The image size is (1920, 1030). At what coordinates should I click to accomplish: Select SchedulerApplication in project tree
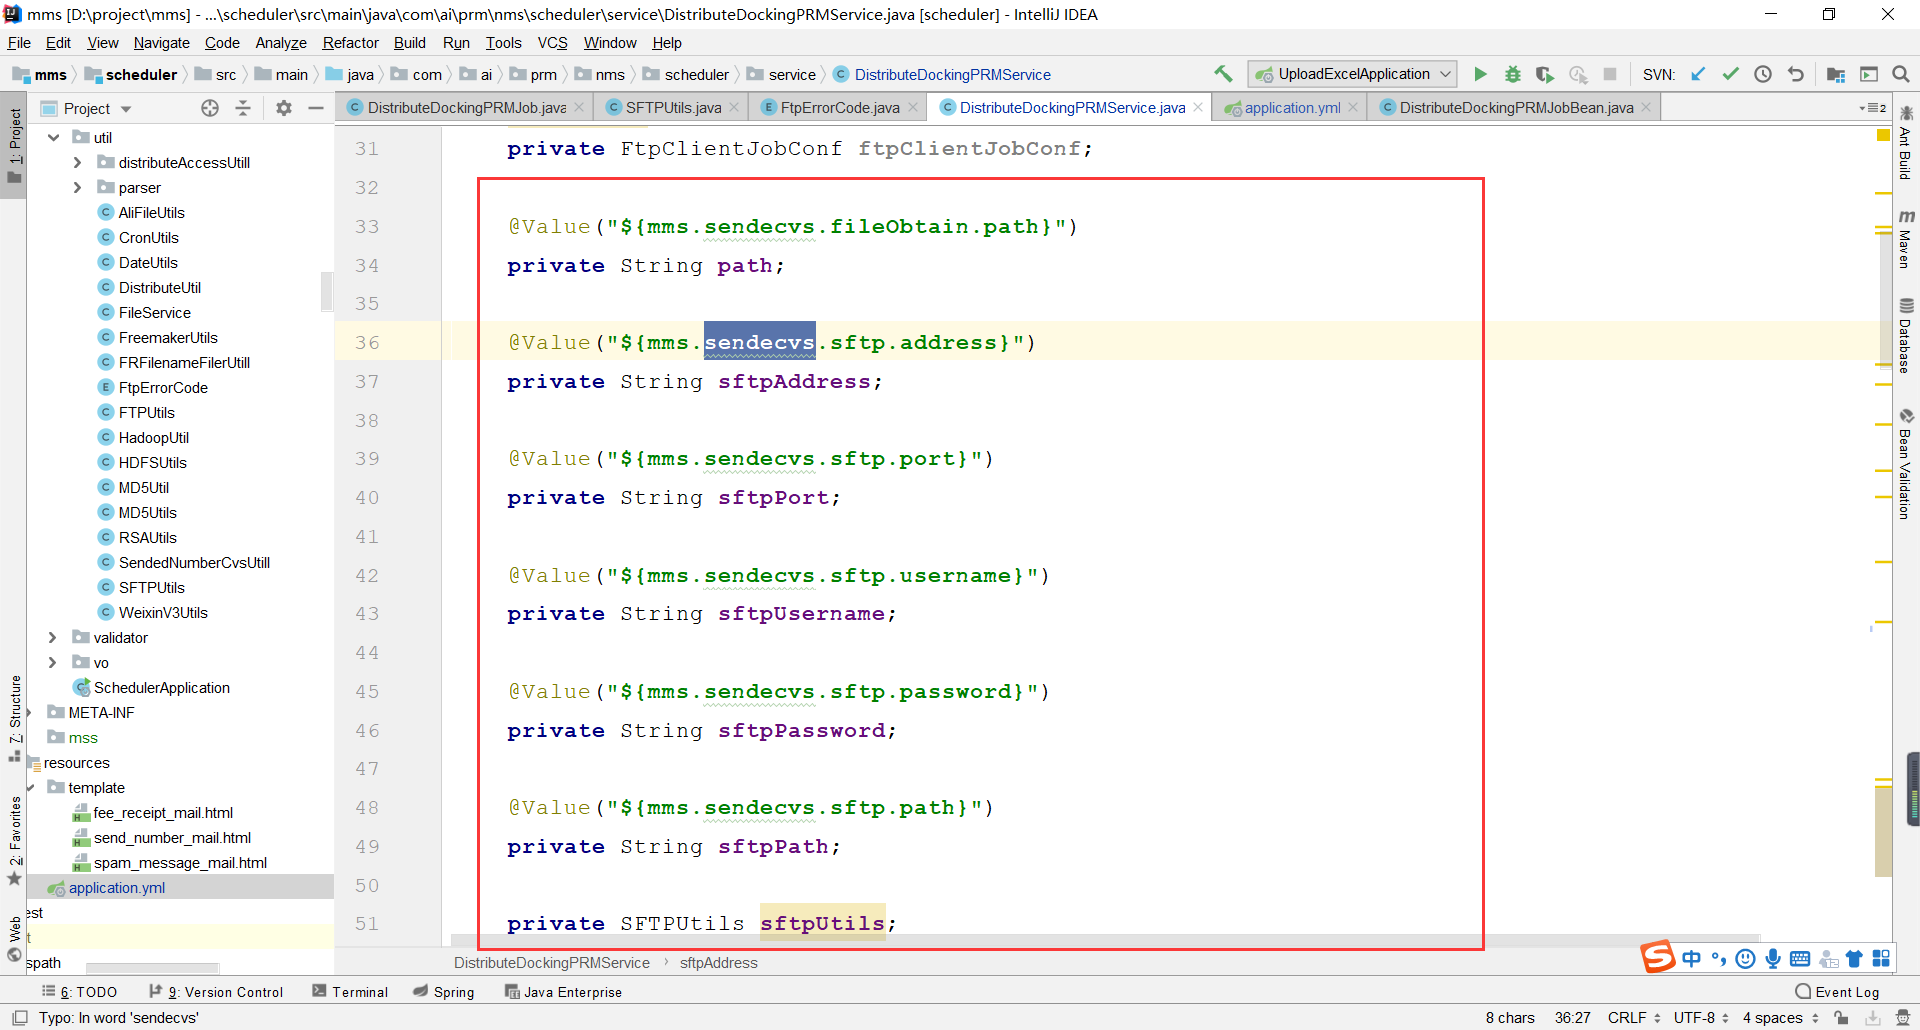[x=153, y=688]
